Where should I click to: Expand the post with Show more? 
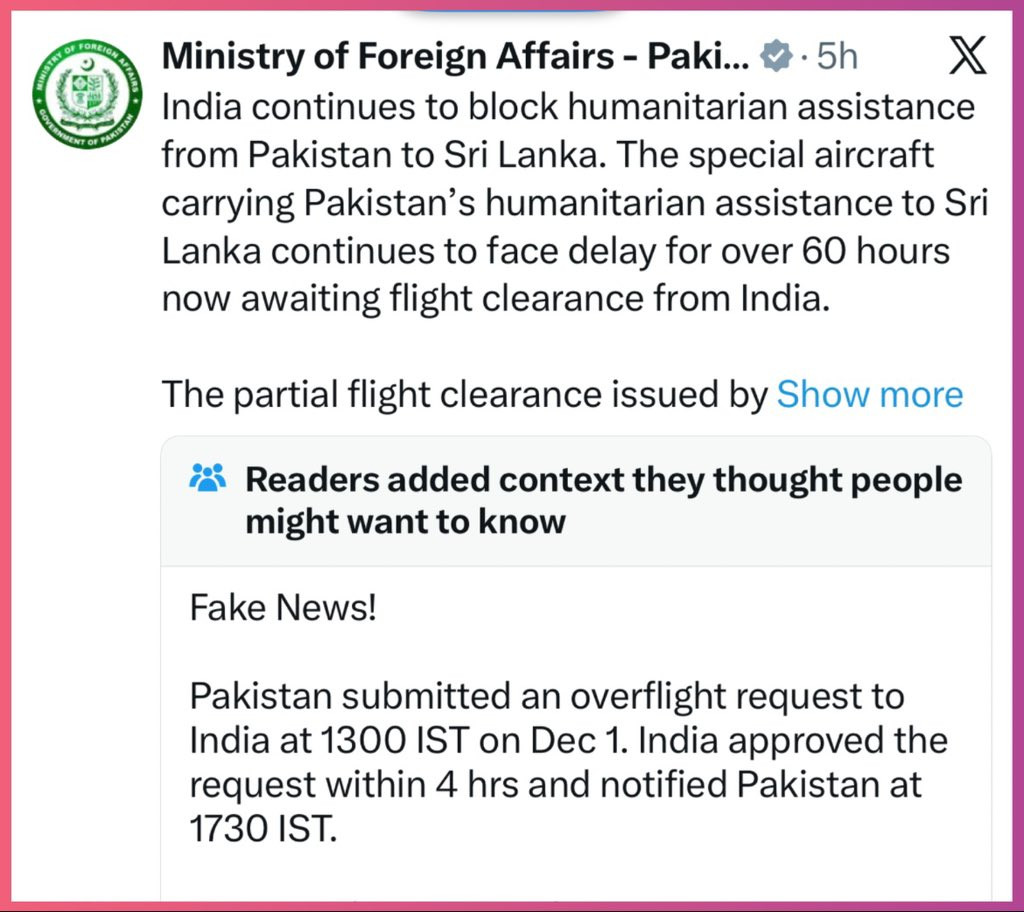pyautogui.click(x=869, y=395)
